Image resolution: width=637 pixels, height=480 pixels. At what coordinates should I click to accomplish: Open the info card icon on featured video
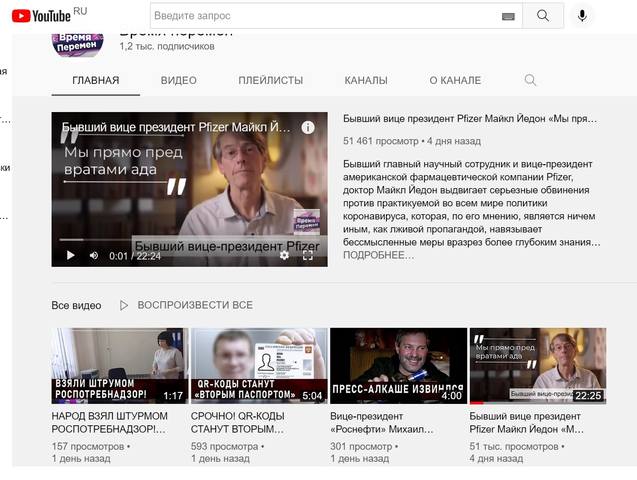(x=308, y=128)
